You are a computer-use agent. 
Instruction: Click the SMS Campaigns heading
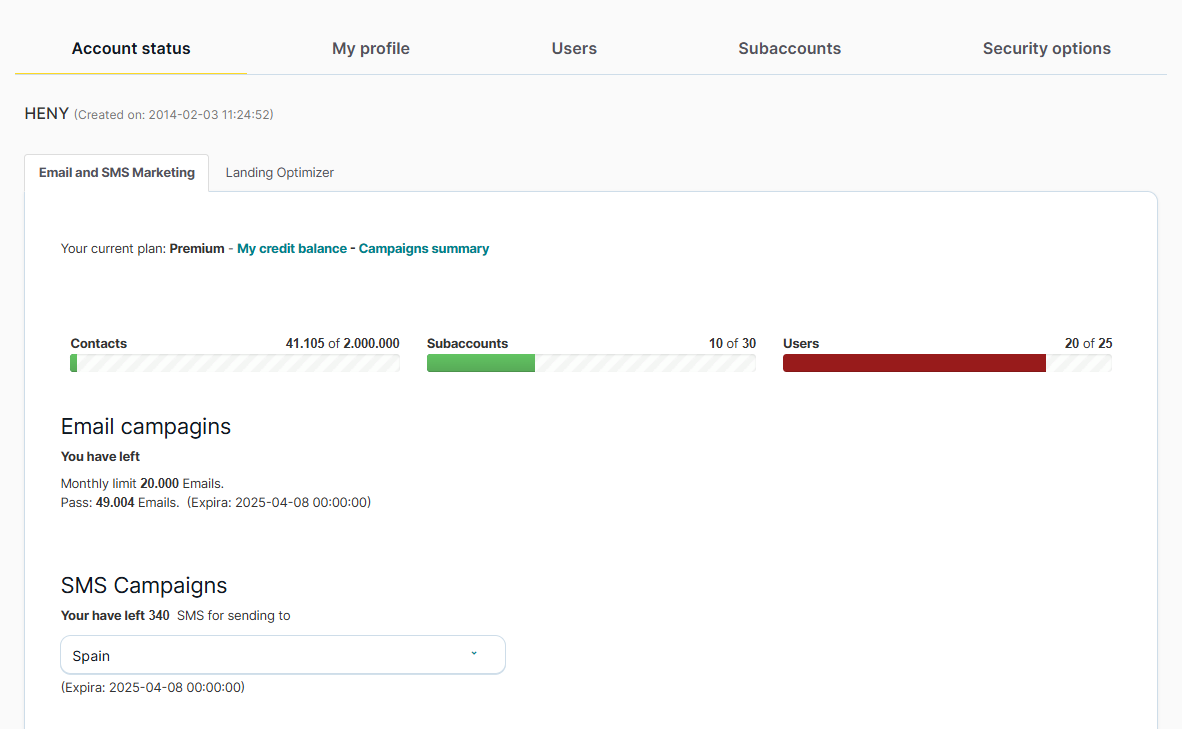(144, 585)
